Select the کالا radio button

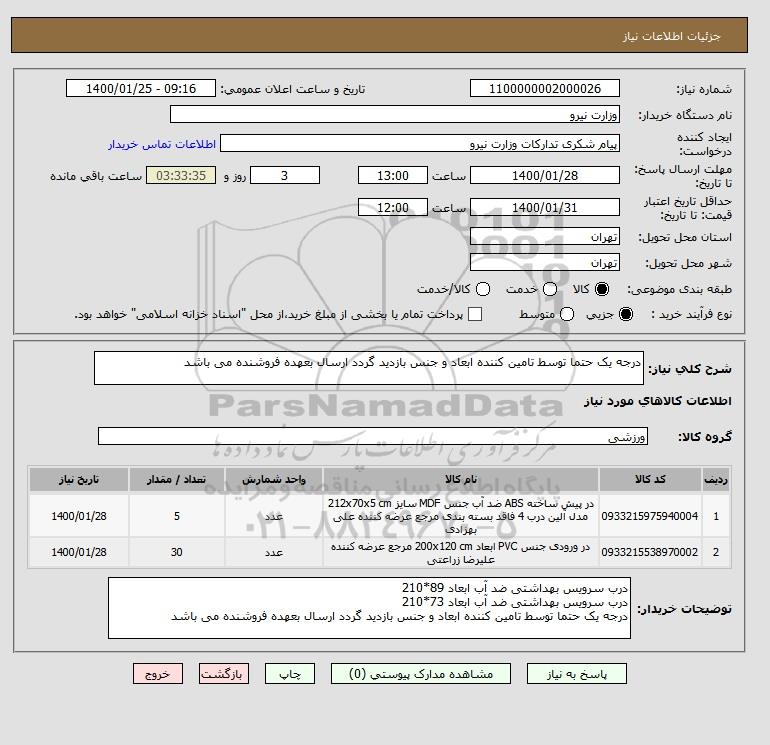tap(602, 289)
